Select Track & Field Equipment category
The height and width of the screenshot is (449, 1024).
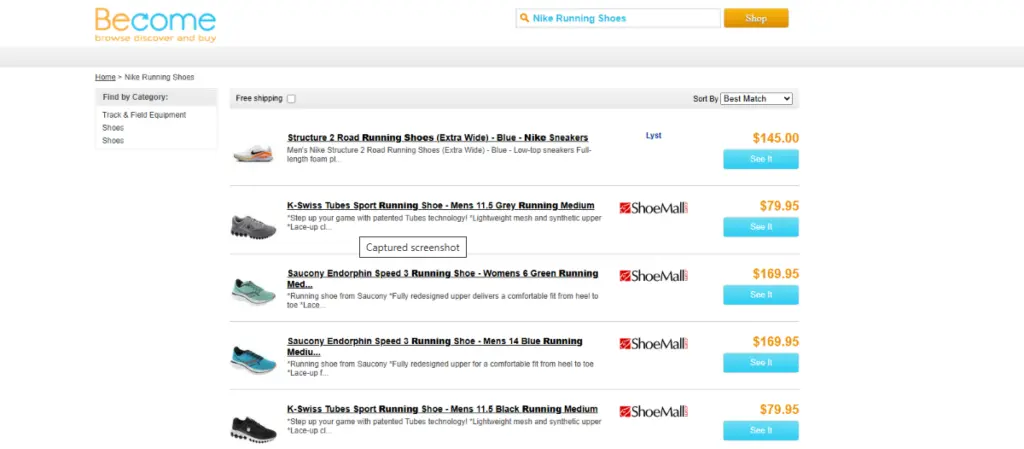pyautogui.click(x=144, y=115)
